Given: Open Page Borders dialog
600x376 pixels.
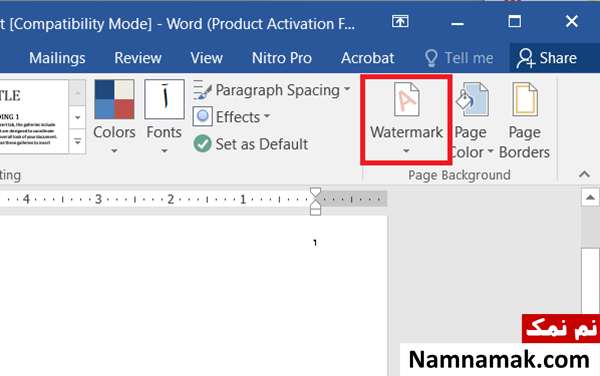Looking at the screenshot, I should 524,120.
